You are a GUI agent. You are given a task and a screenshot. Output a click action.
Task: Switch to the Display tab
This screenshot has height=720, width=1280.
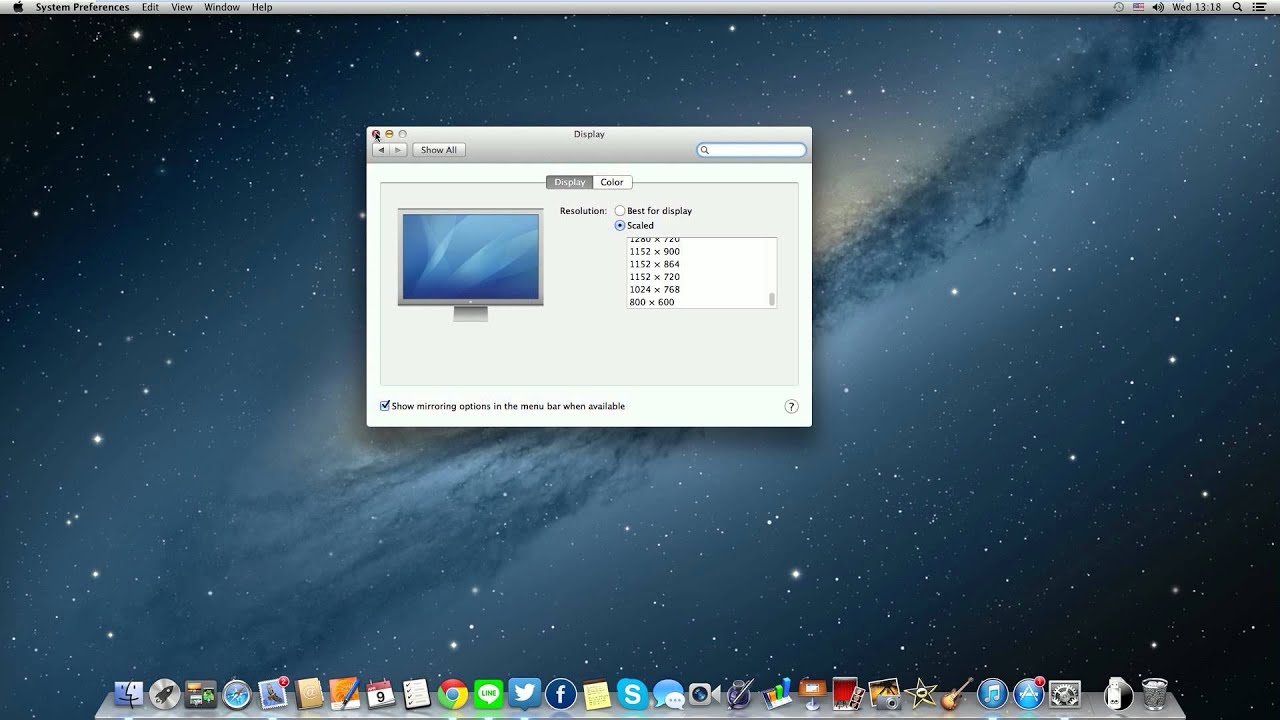569,182
